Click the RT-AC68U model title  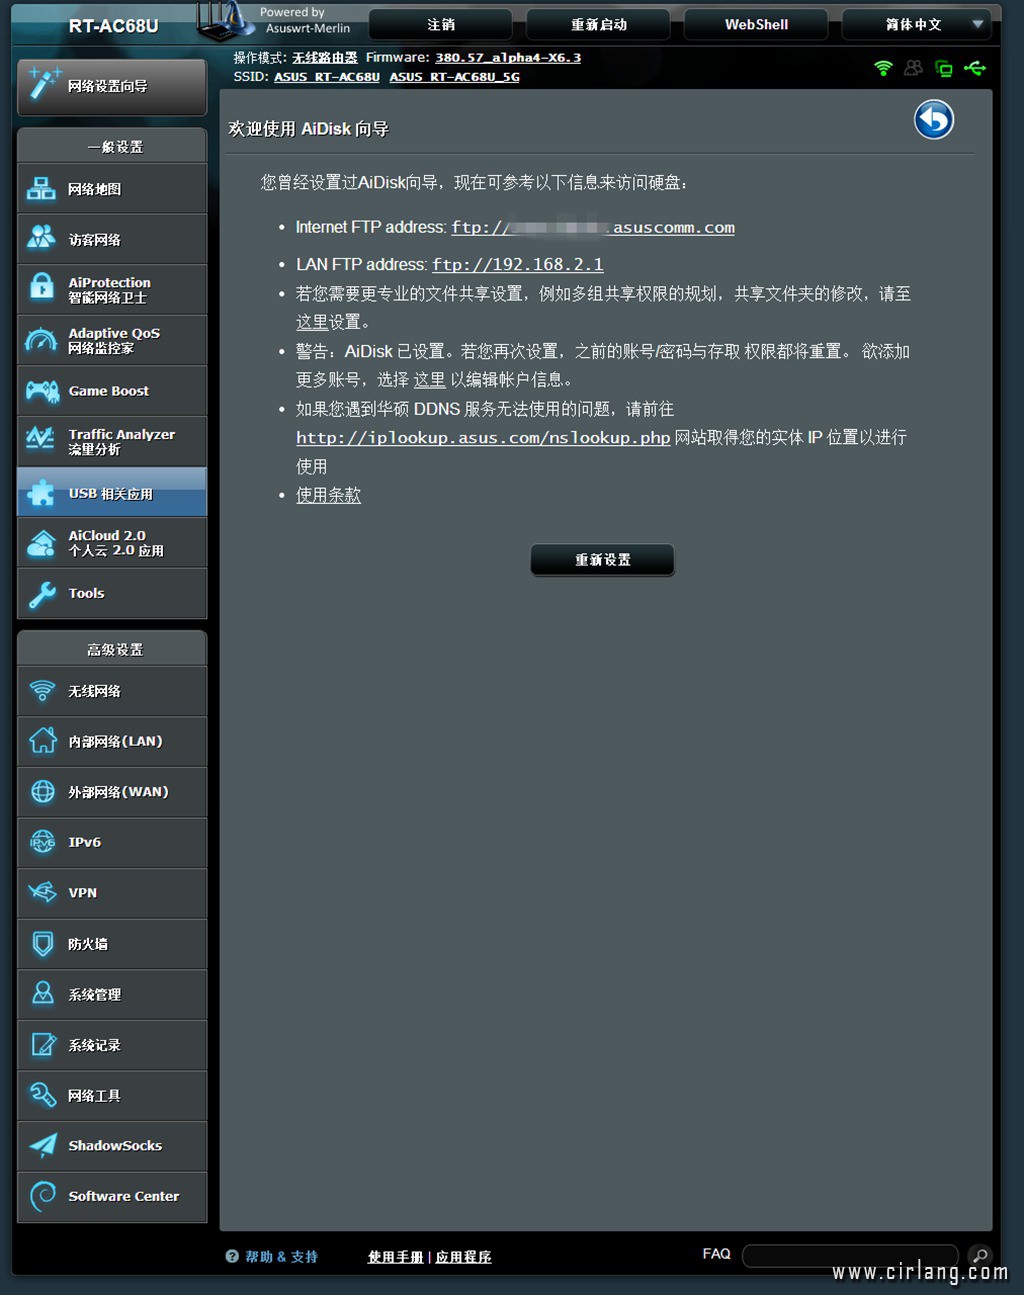tap(113, 26)
